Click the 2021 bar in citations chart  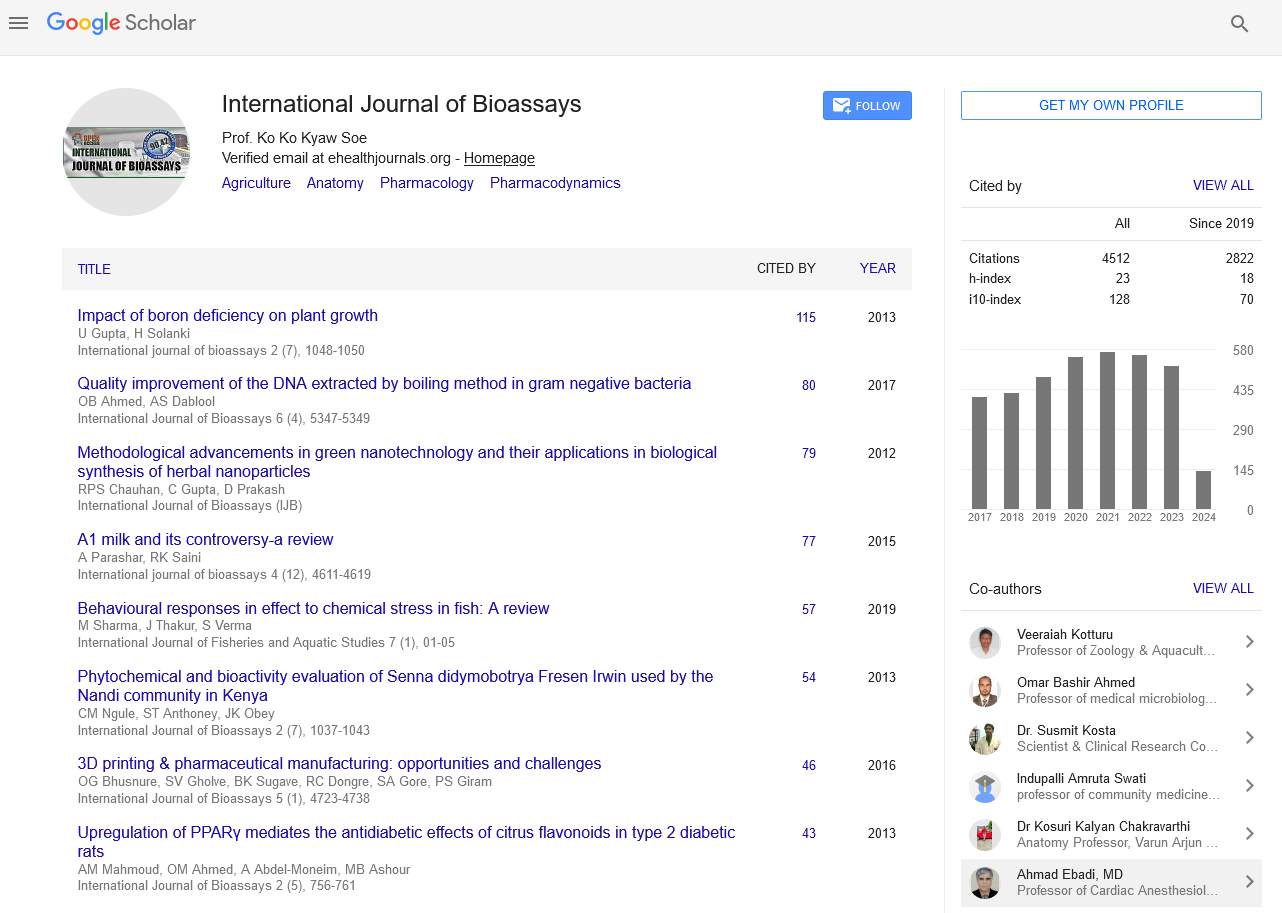pos(1108,430)
